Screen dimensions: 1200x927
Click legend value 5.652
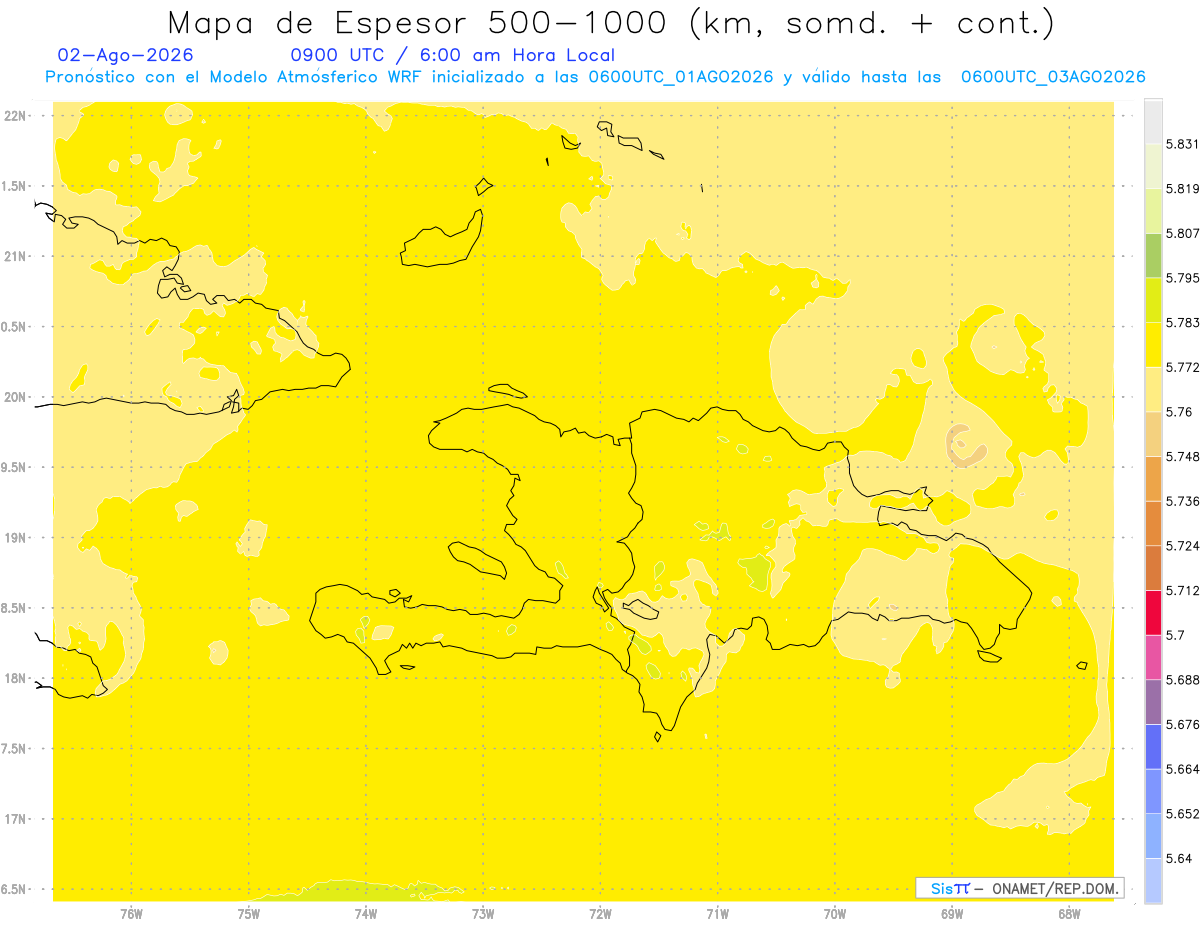coord(1182,814)
